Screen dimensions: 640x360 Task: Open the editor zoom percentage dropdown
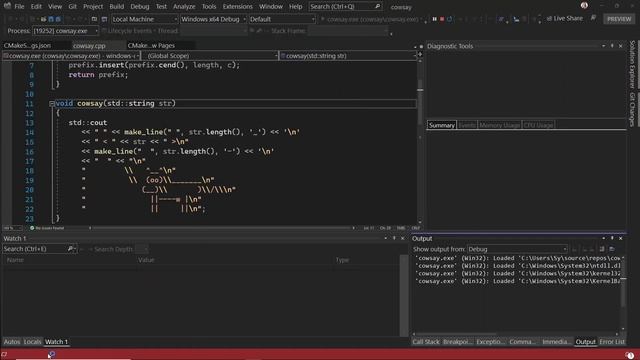pos(12,228)
